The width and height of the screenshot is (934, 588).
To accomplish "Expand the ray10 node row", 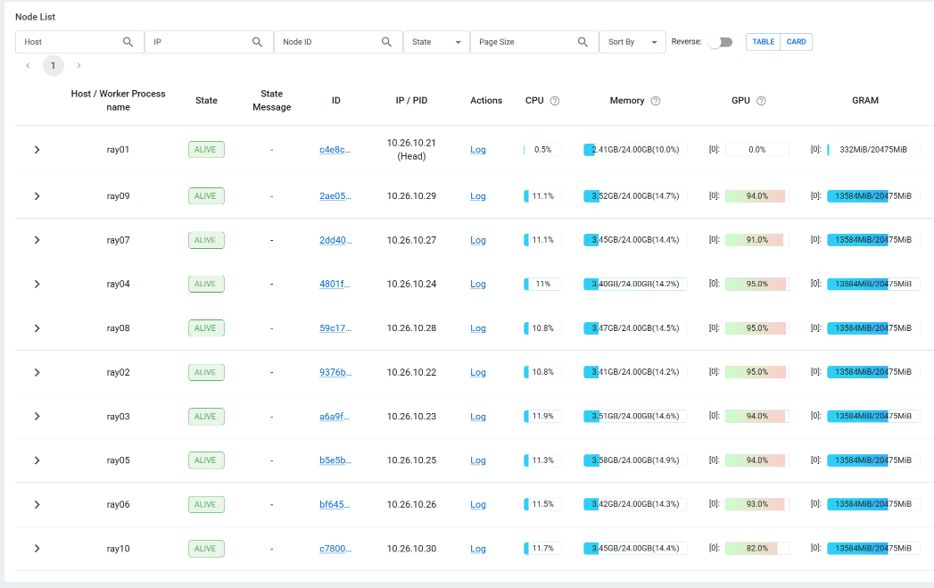I will pos(37,549).
